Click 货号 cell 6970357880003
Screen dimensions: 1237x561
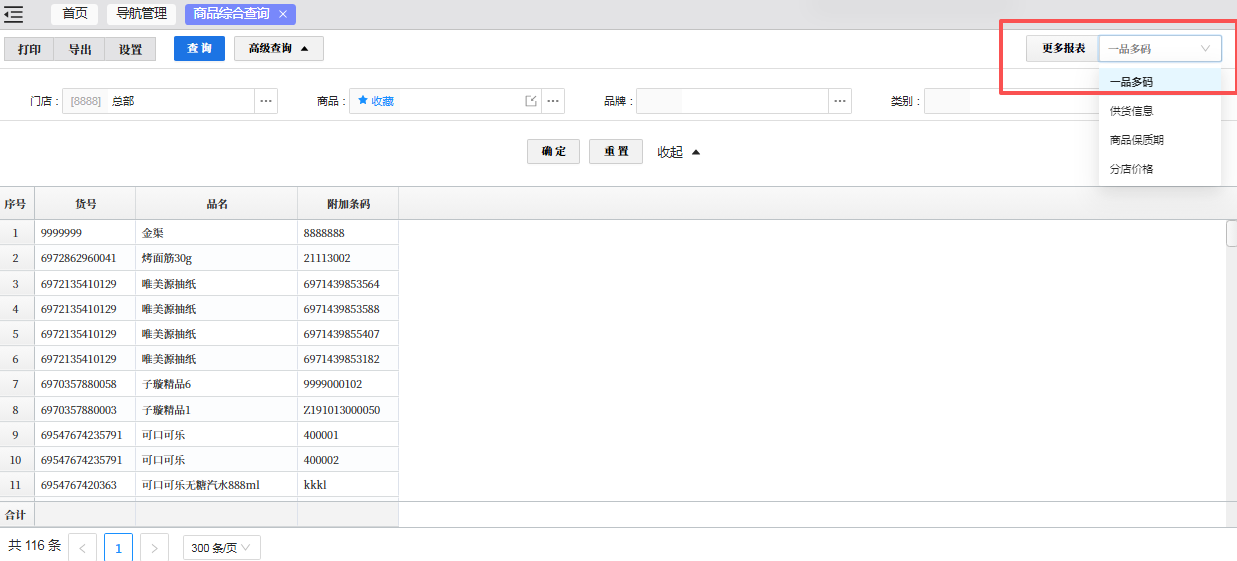(x=86, y=410)
